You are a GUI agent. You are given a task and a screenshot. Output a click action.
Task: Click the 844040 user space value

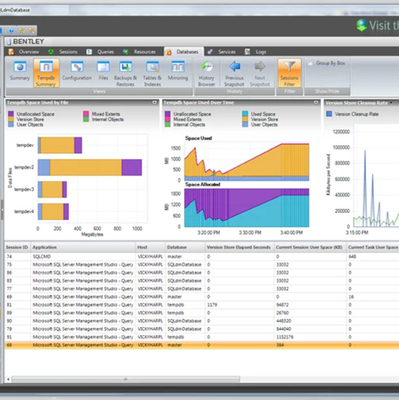[x=284, y=329]
